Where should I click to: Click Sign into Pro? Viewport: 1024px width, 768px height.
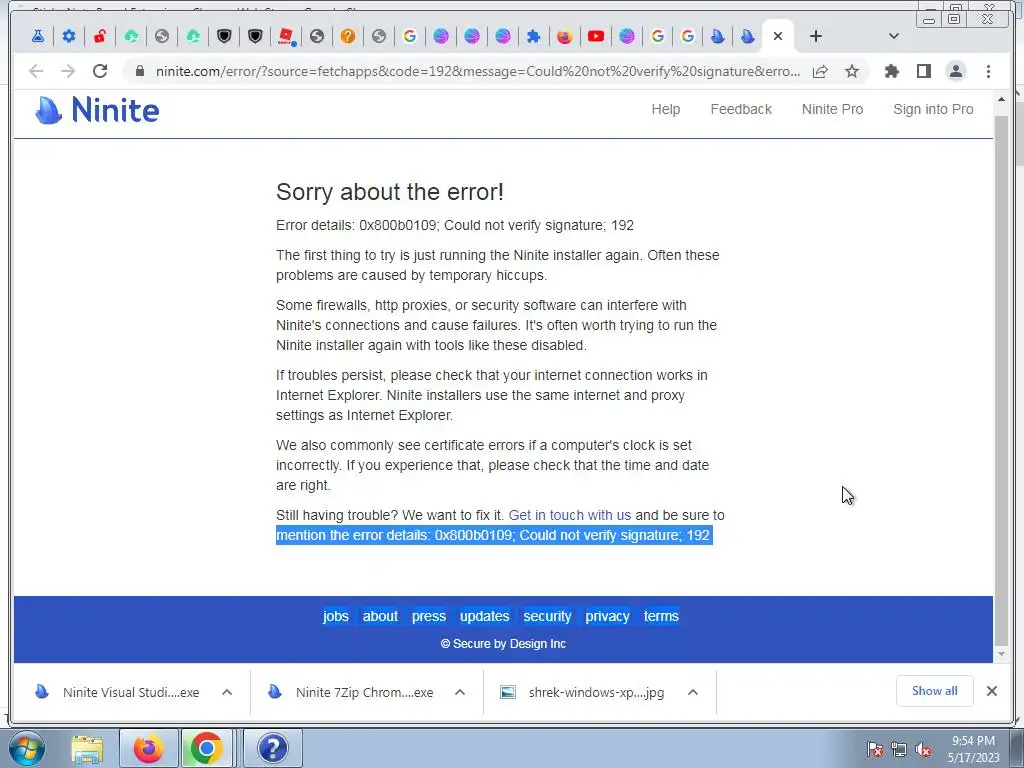tap(933, 110)
